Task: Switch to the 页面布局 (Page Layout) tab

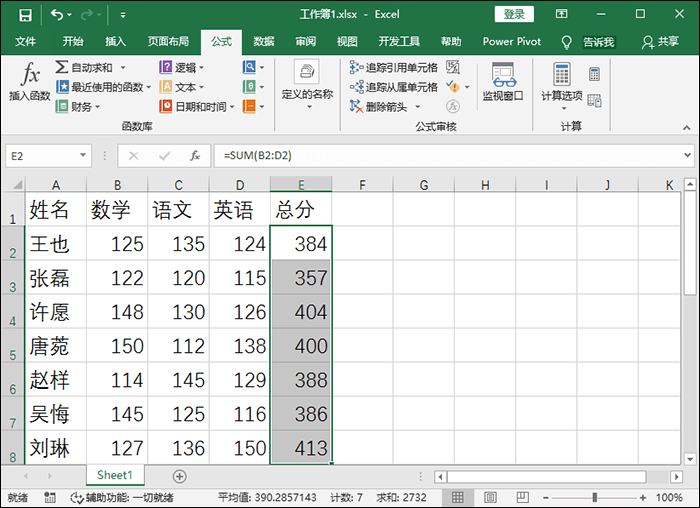Action: pyautogui.click(x=168, y=42)
